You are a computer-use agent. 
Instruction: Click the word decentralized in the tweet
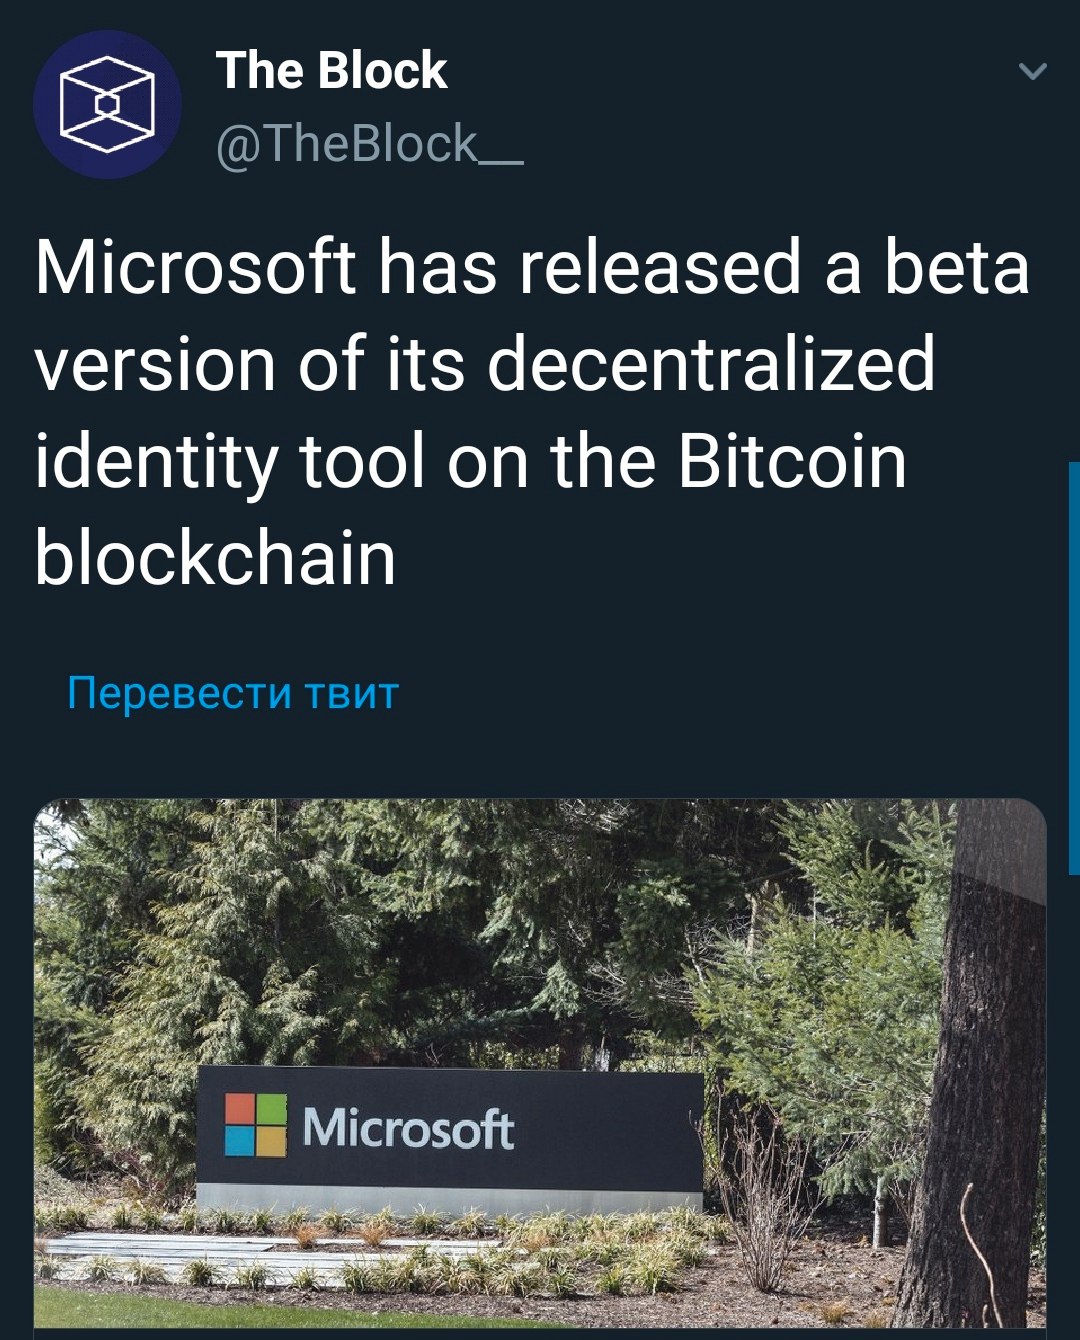click(711, 365)
